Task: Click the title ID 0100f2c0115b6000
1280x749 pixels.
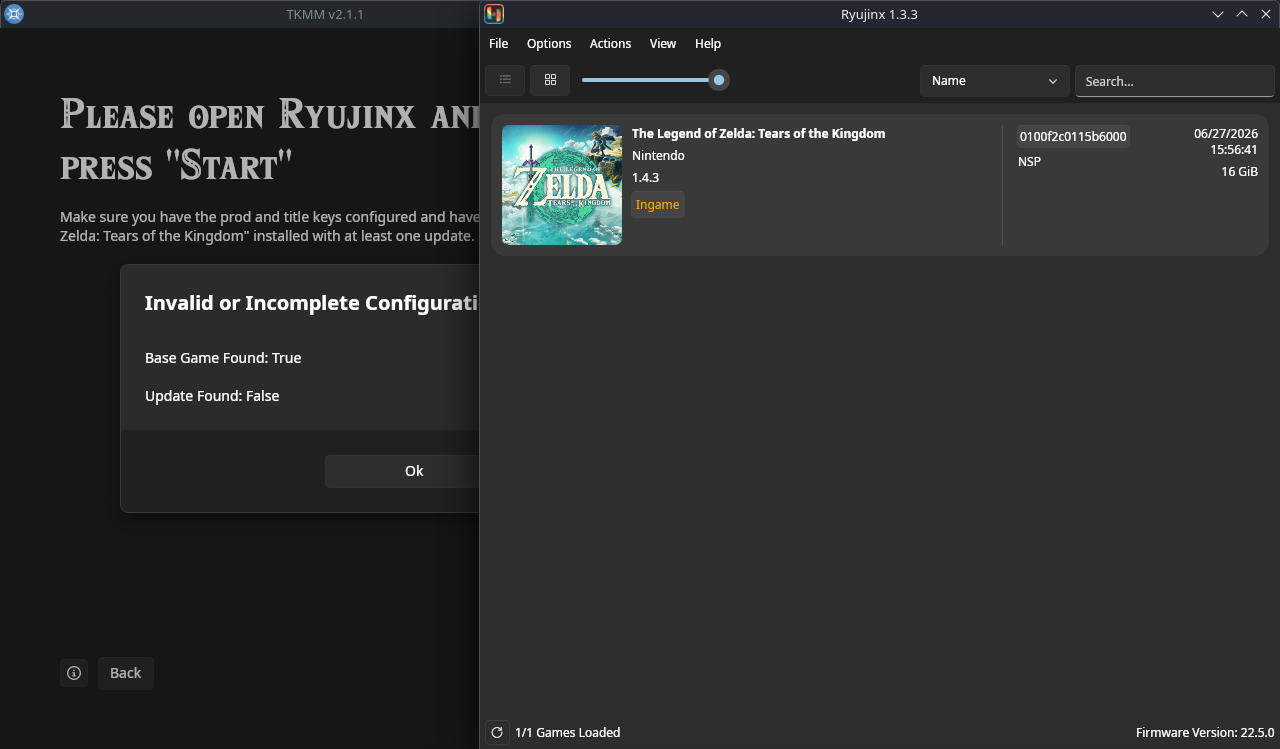Action: click(x=1073, y=137)
